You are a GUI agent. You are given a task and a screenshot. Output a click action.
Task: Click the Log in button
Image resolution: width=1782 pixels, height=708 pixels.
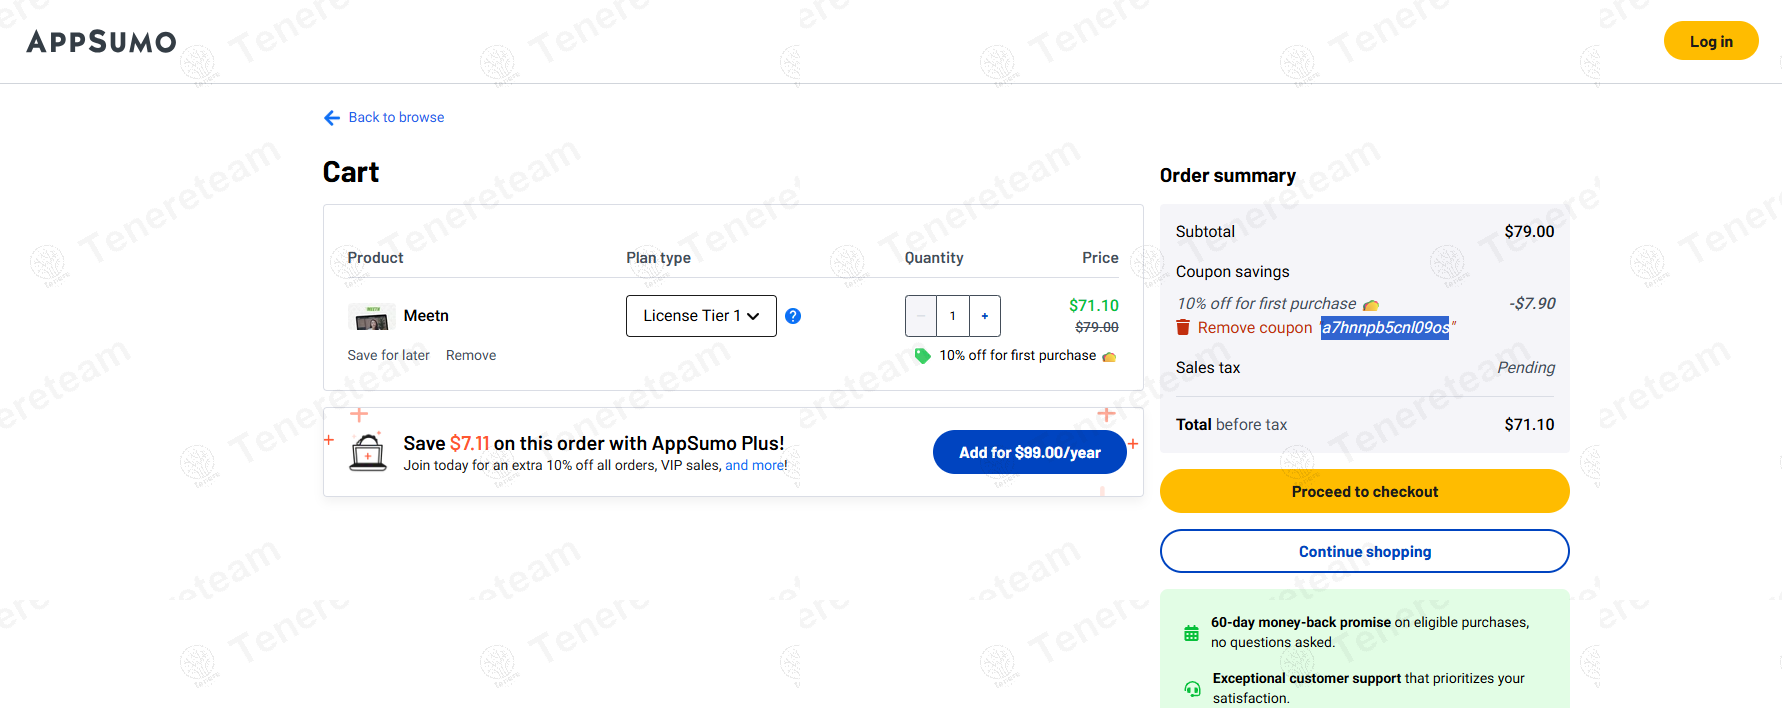[x=1710, y=41]
